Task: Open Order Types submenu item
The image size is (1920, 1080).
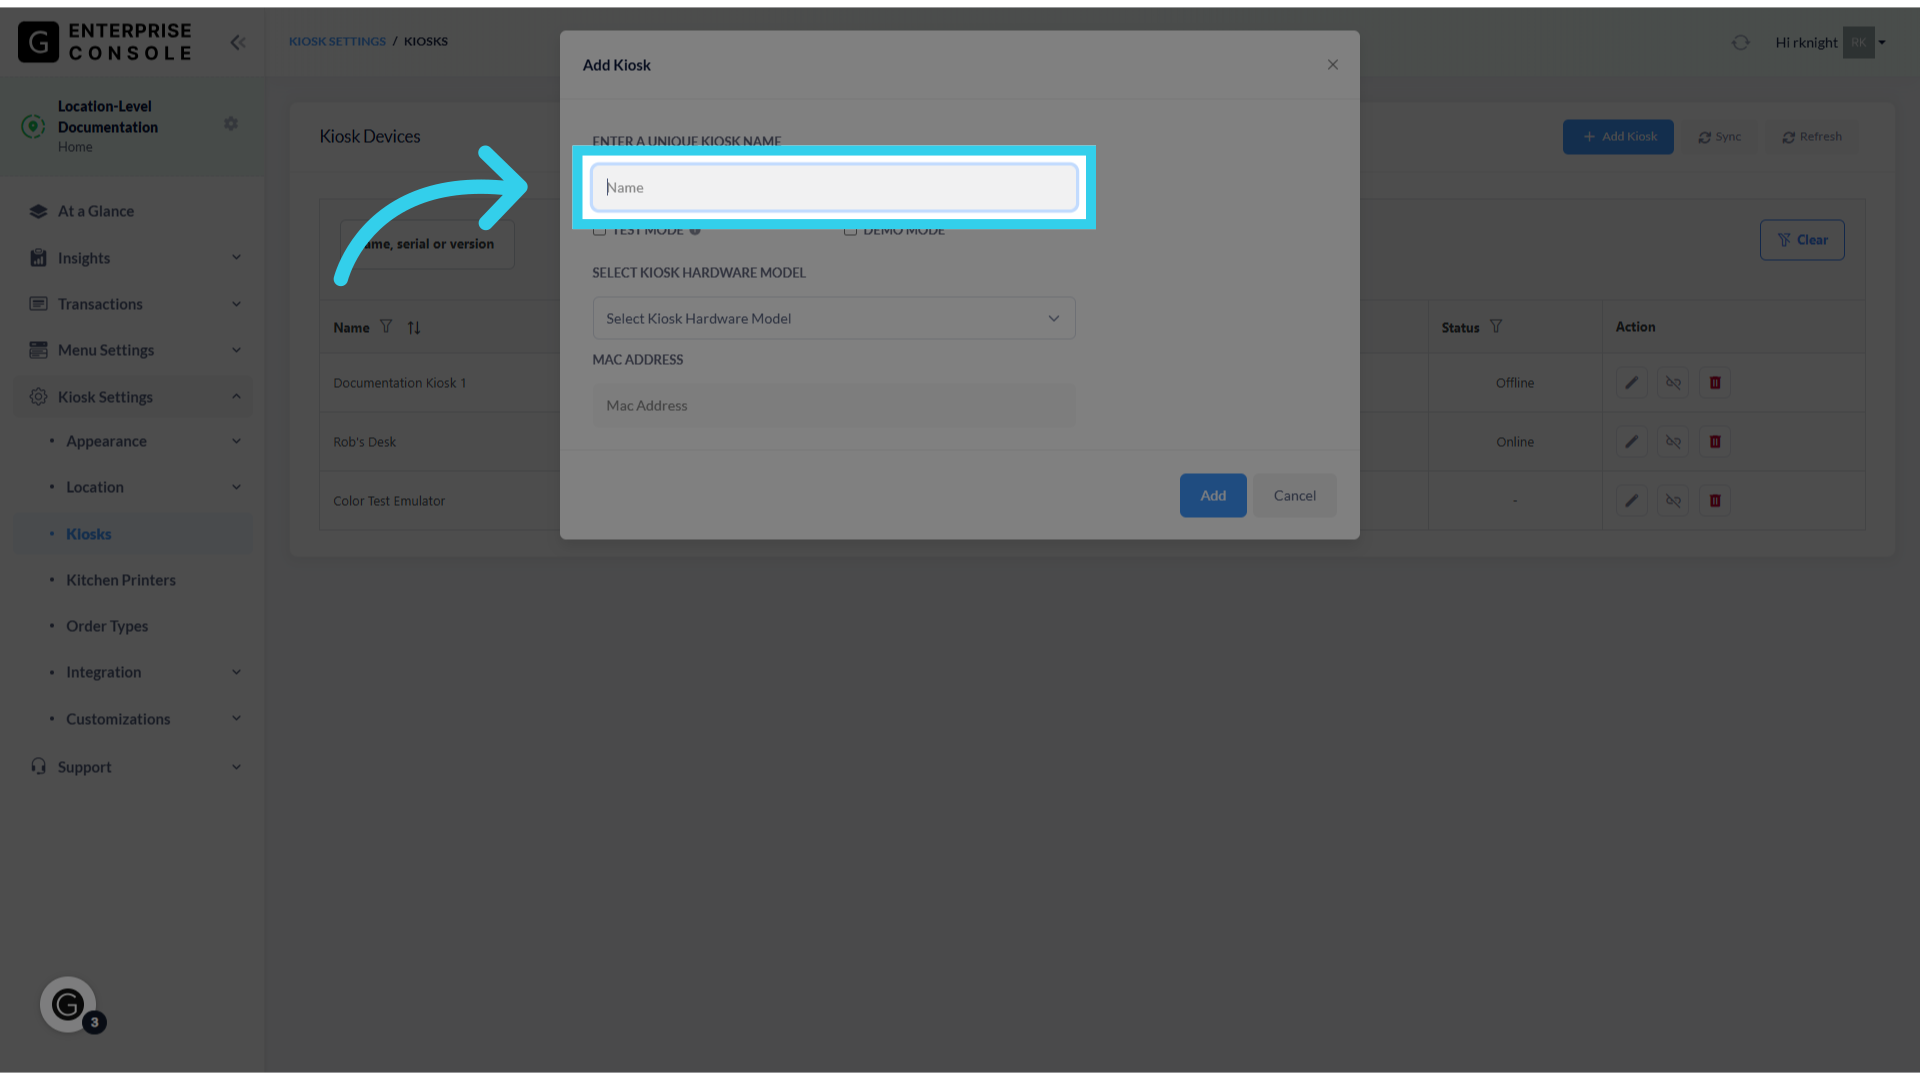Action: point(107,626)
